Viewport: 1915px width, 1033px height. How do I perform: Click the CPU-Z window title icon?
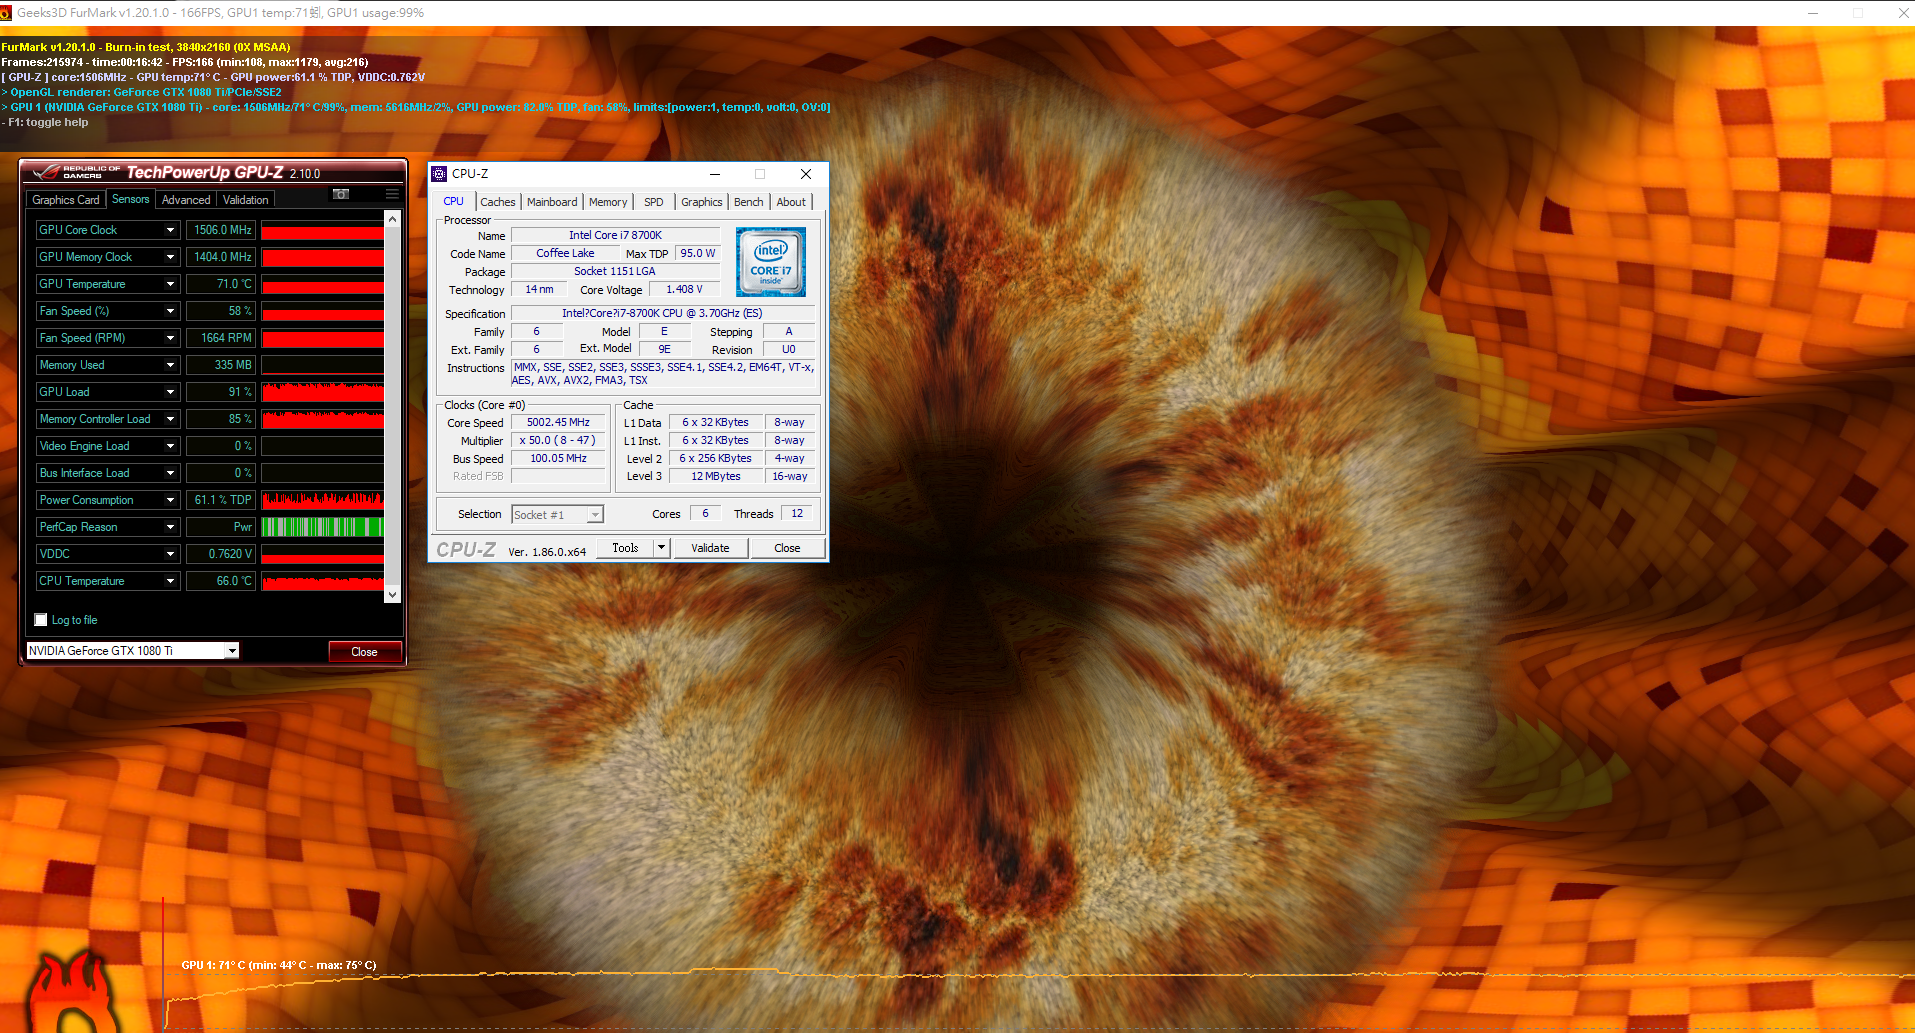[x=439, y=174]
